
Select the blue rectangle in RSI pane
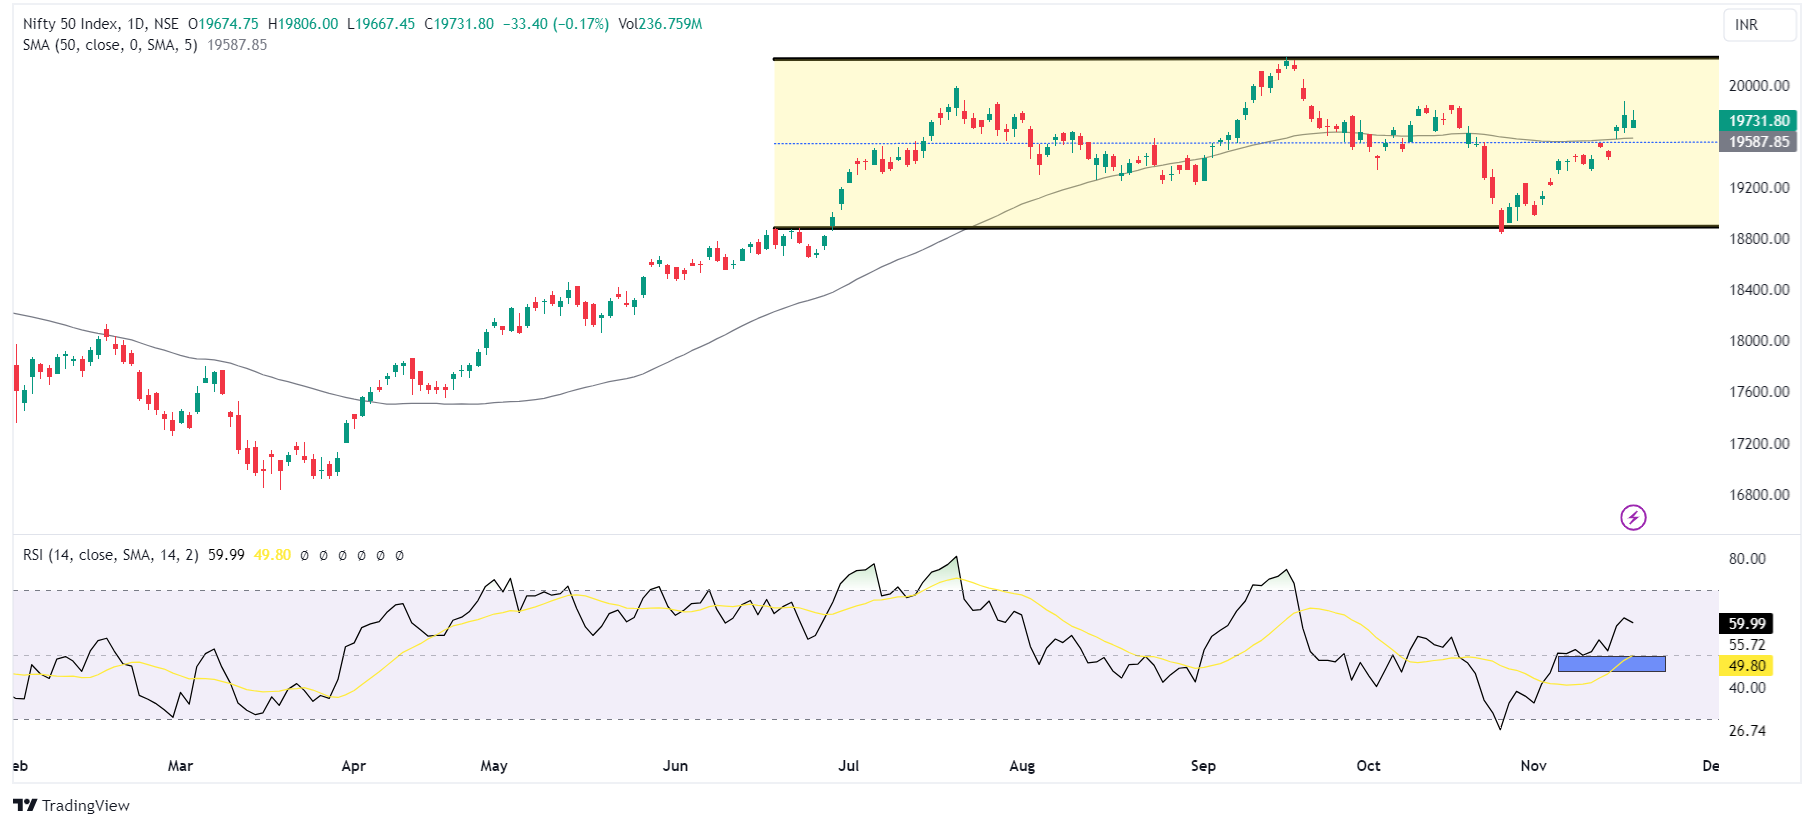tap(1611, 664)
